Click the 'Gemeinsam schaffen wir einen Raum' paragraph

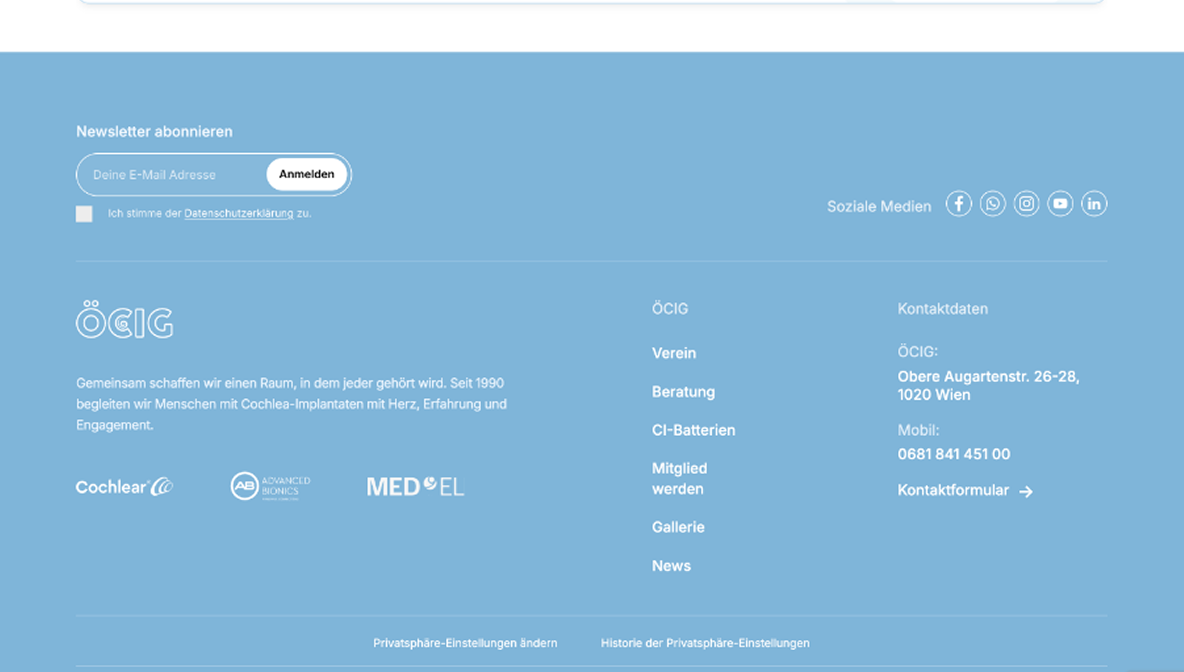pos(291,404)
